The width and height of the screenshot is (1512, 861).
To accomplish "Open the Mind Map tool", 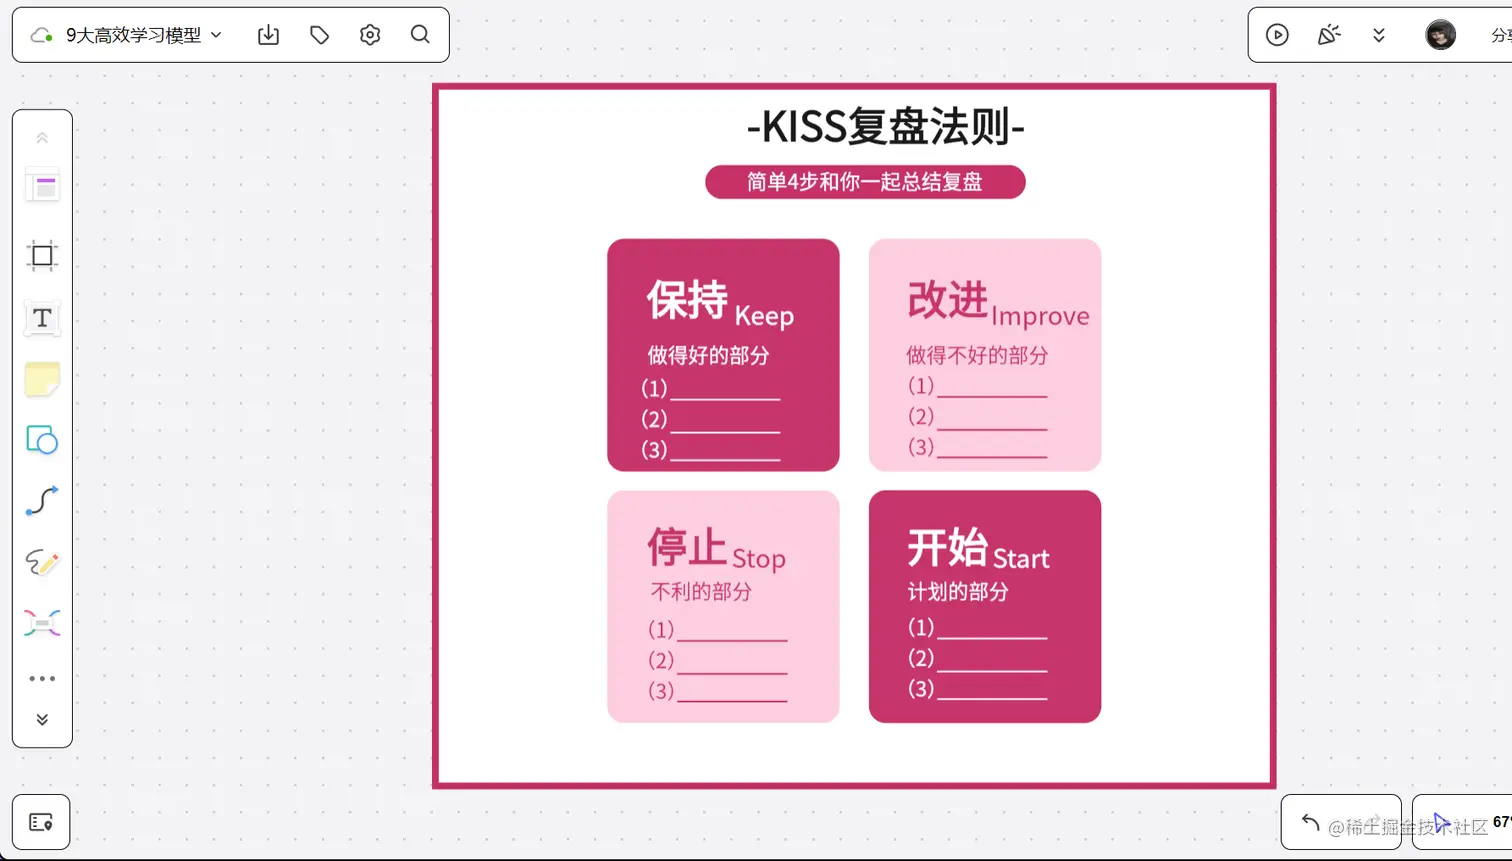I will tap(42, 622).
